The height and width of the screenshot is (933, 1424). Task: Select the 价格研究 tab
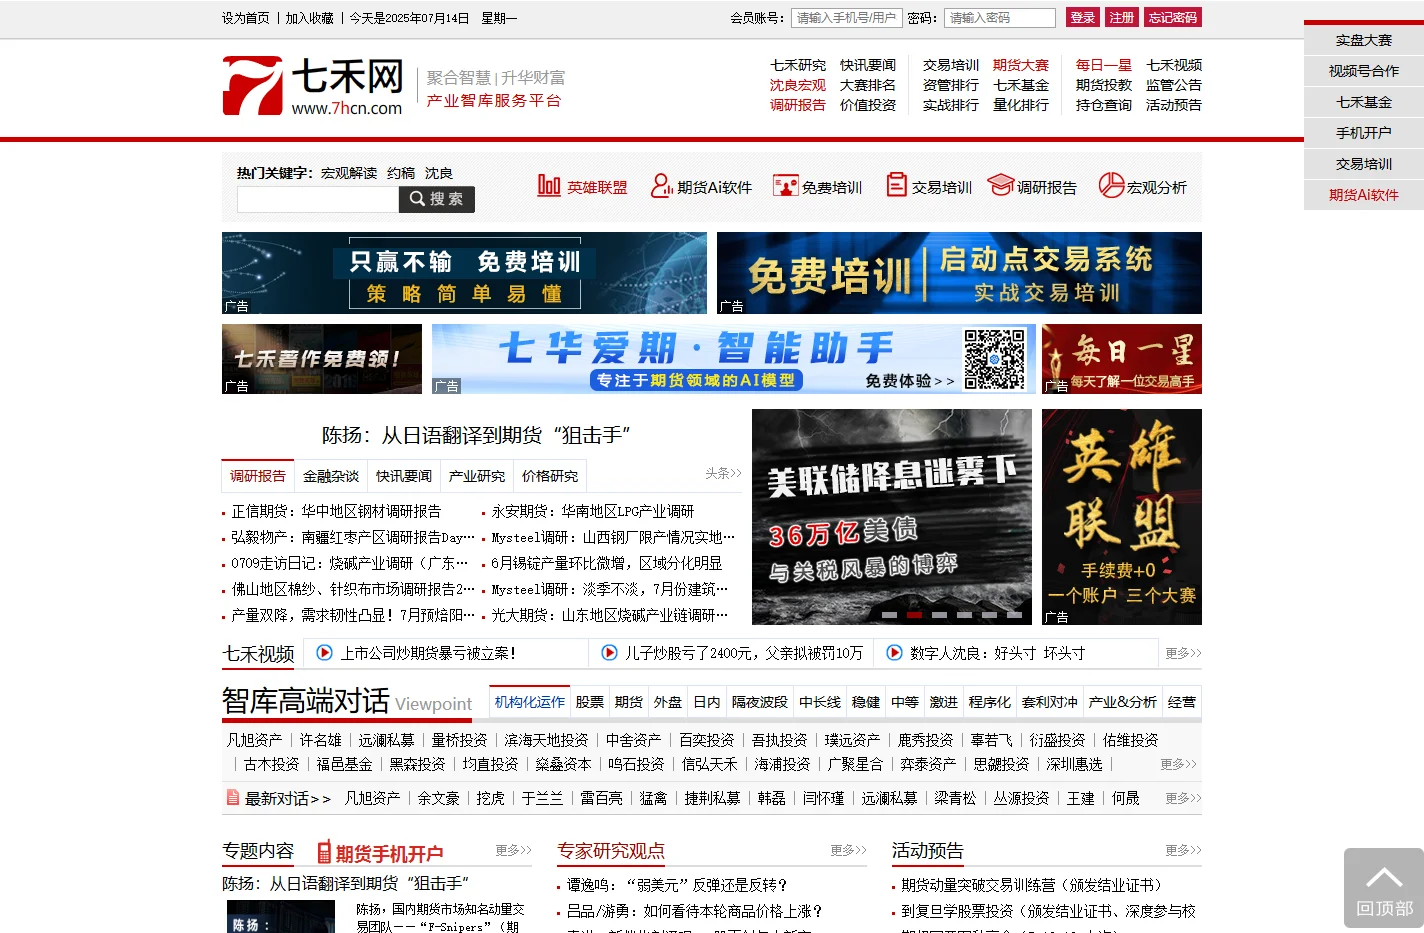pos(550,476)
